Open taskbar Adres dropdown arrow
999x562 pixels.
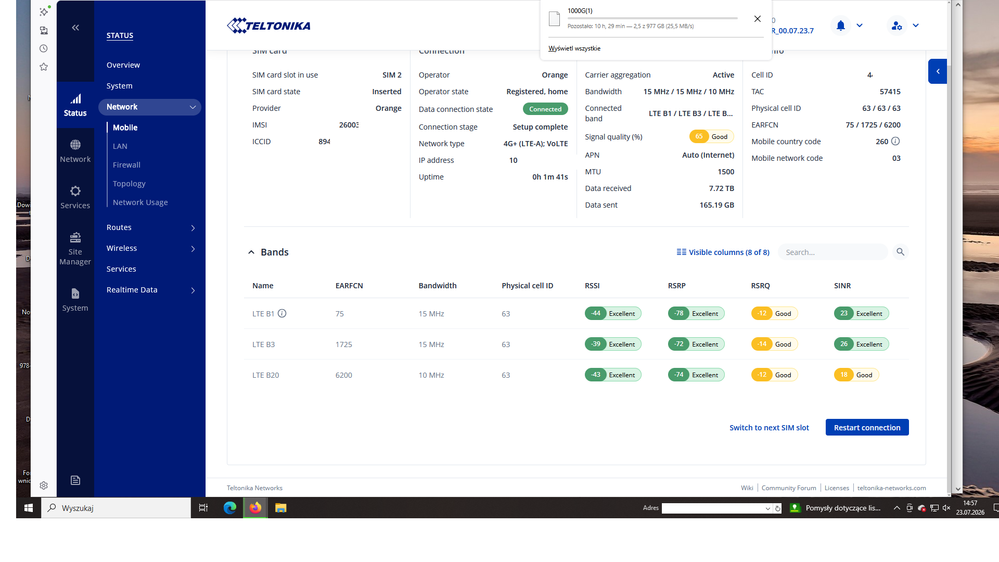tap(767, 508)
